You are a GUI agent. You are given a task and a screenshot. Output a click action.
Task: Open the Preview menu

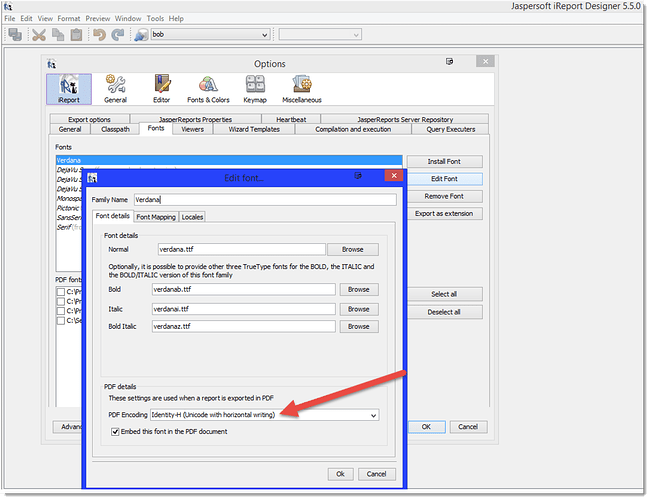point(98,19)
